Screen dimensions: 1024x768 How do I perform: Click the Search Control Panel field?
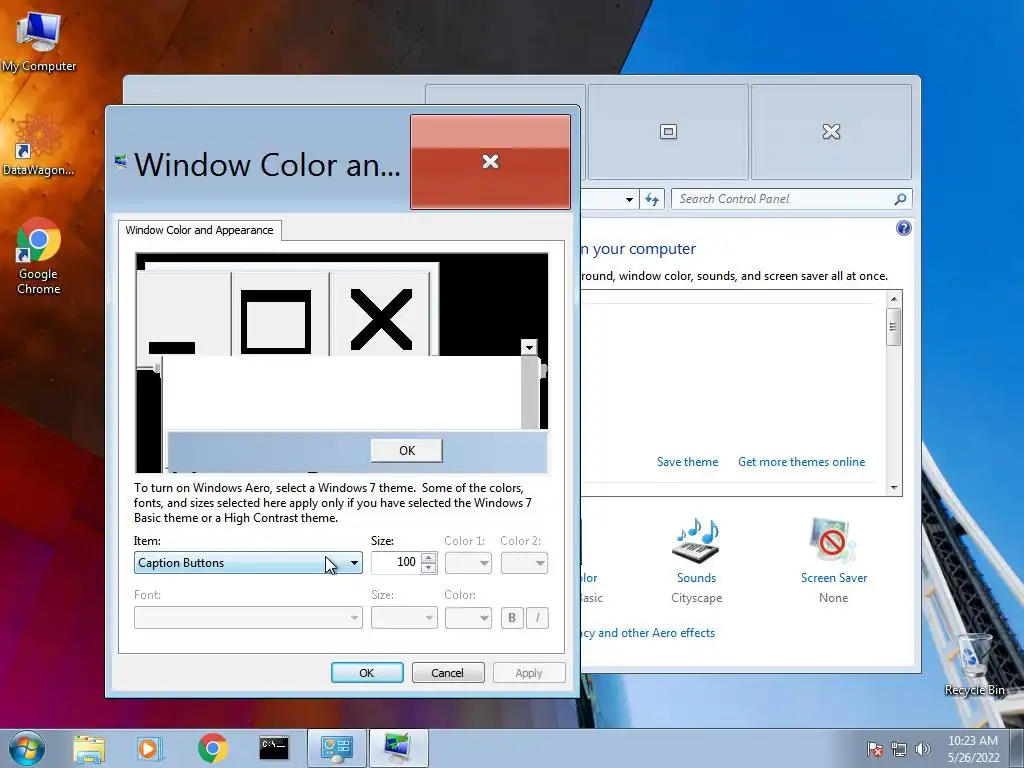[x=784, y=199]
